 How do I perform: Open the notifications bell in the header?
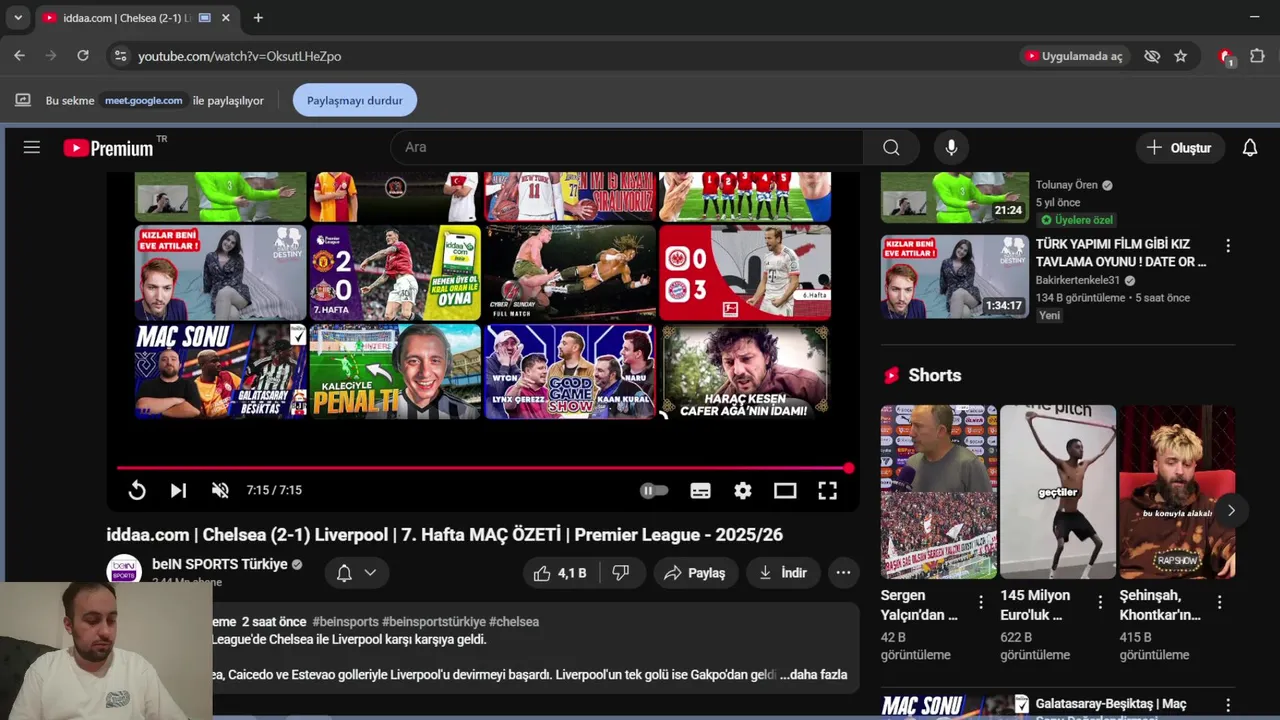coord(1249,148)
